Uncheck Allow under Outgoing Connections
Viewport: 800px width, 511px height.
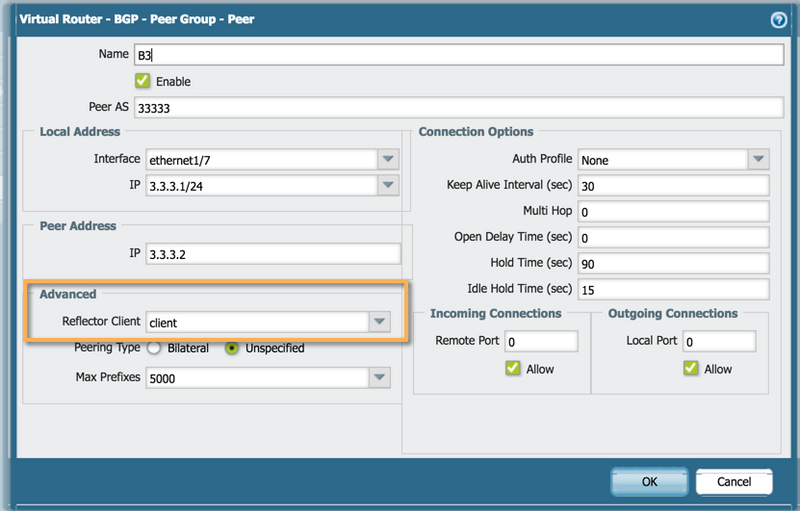[x=690, y=369]
